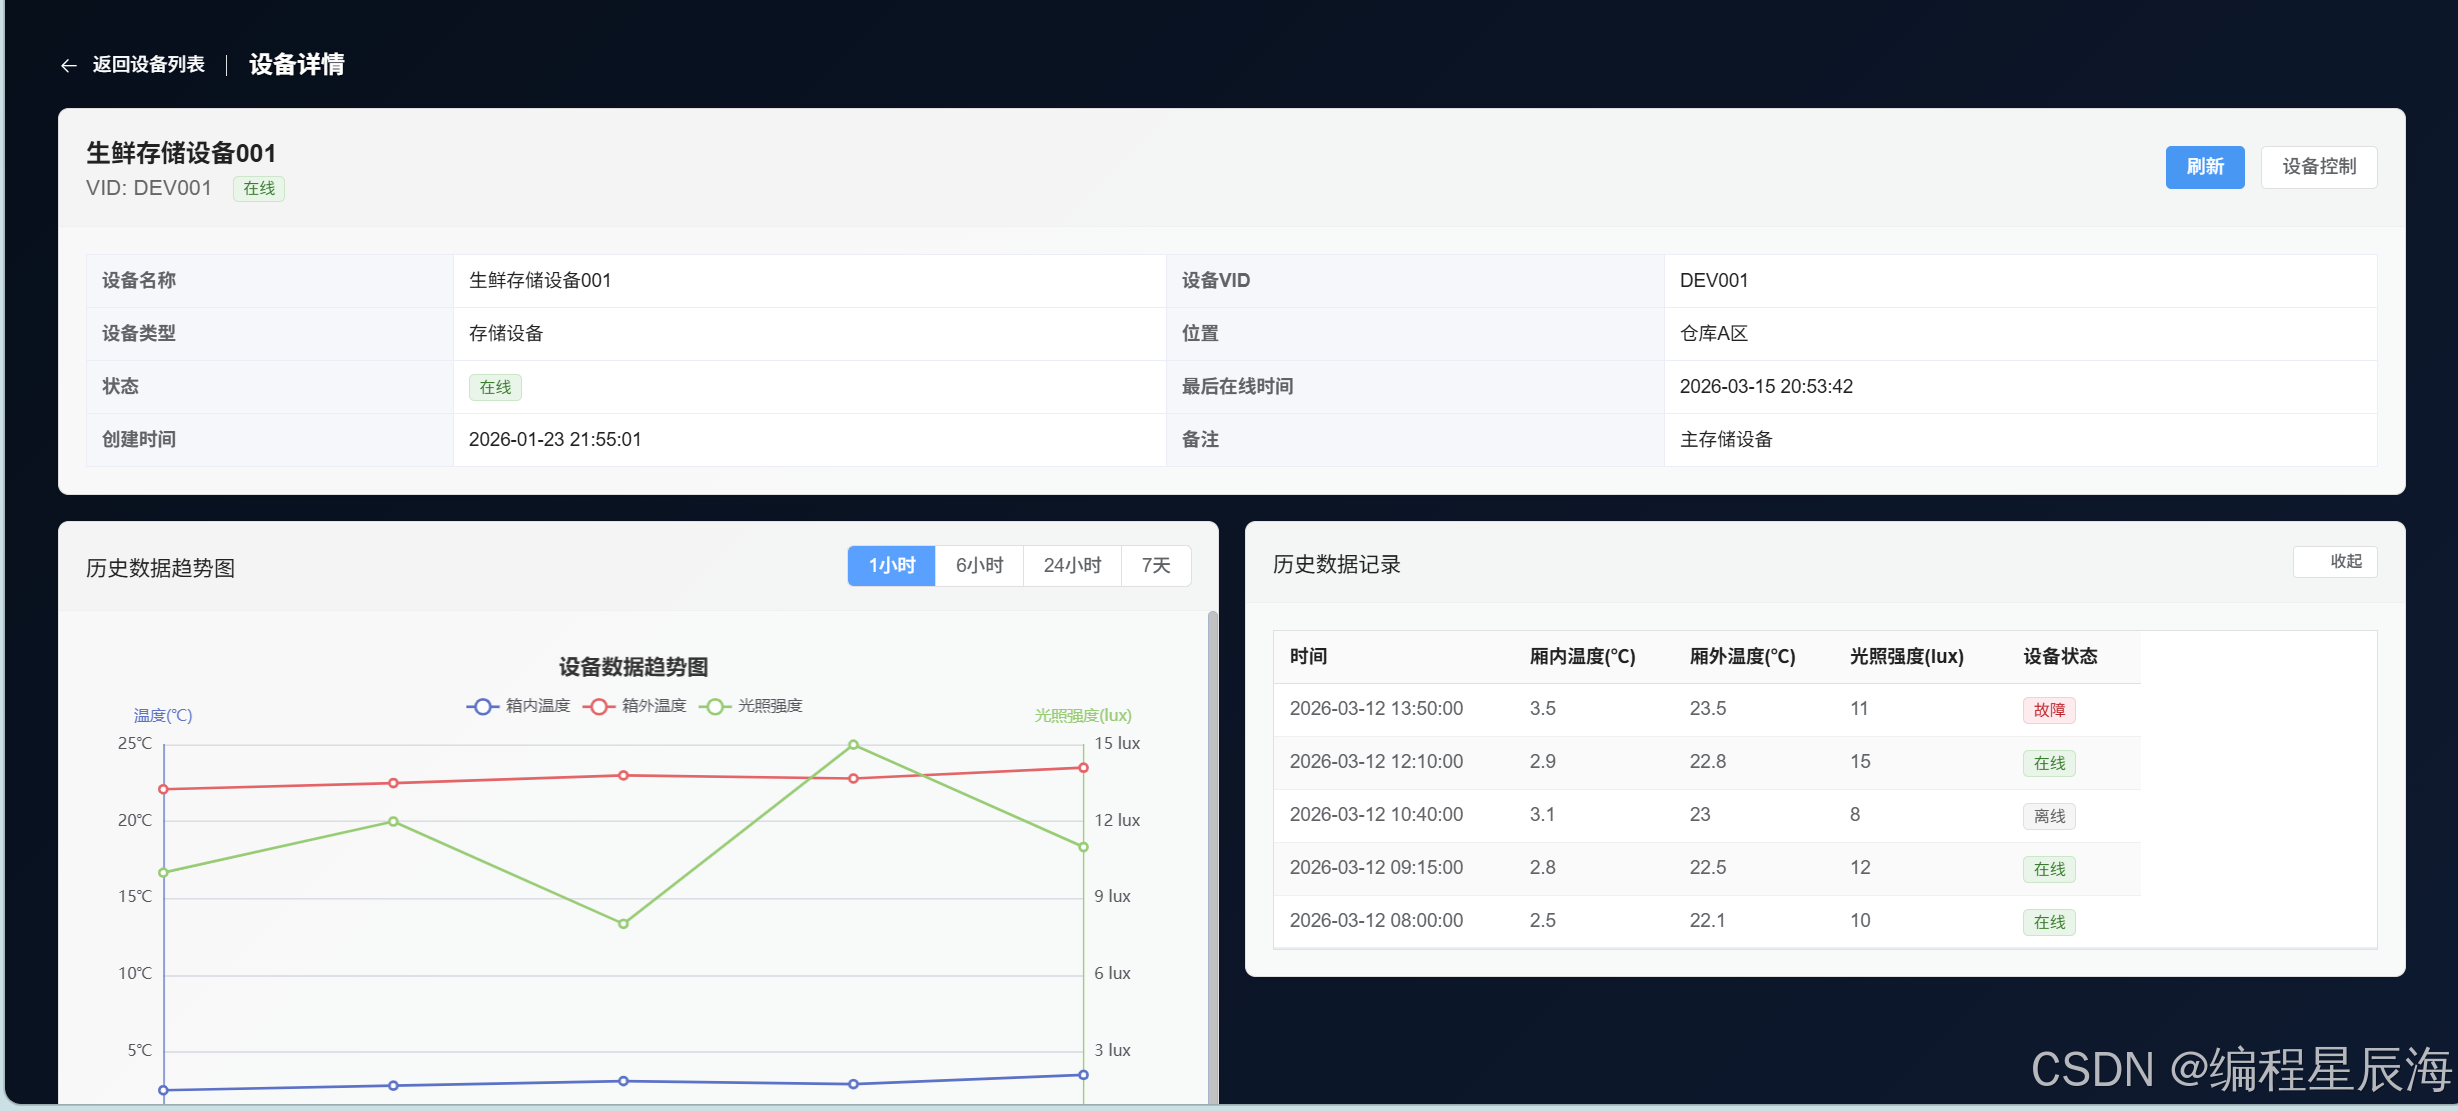Open the 设备控制 panel
The height and width of the screenshot is (1111, 2458).
[x=2318, y=167]
